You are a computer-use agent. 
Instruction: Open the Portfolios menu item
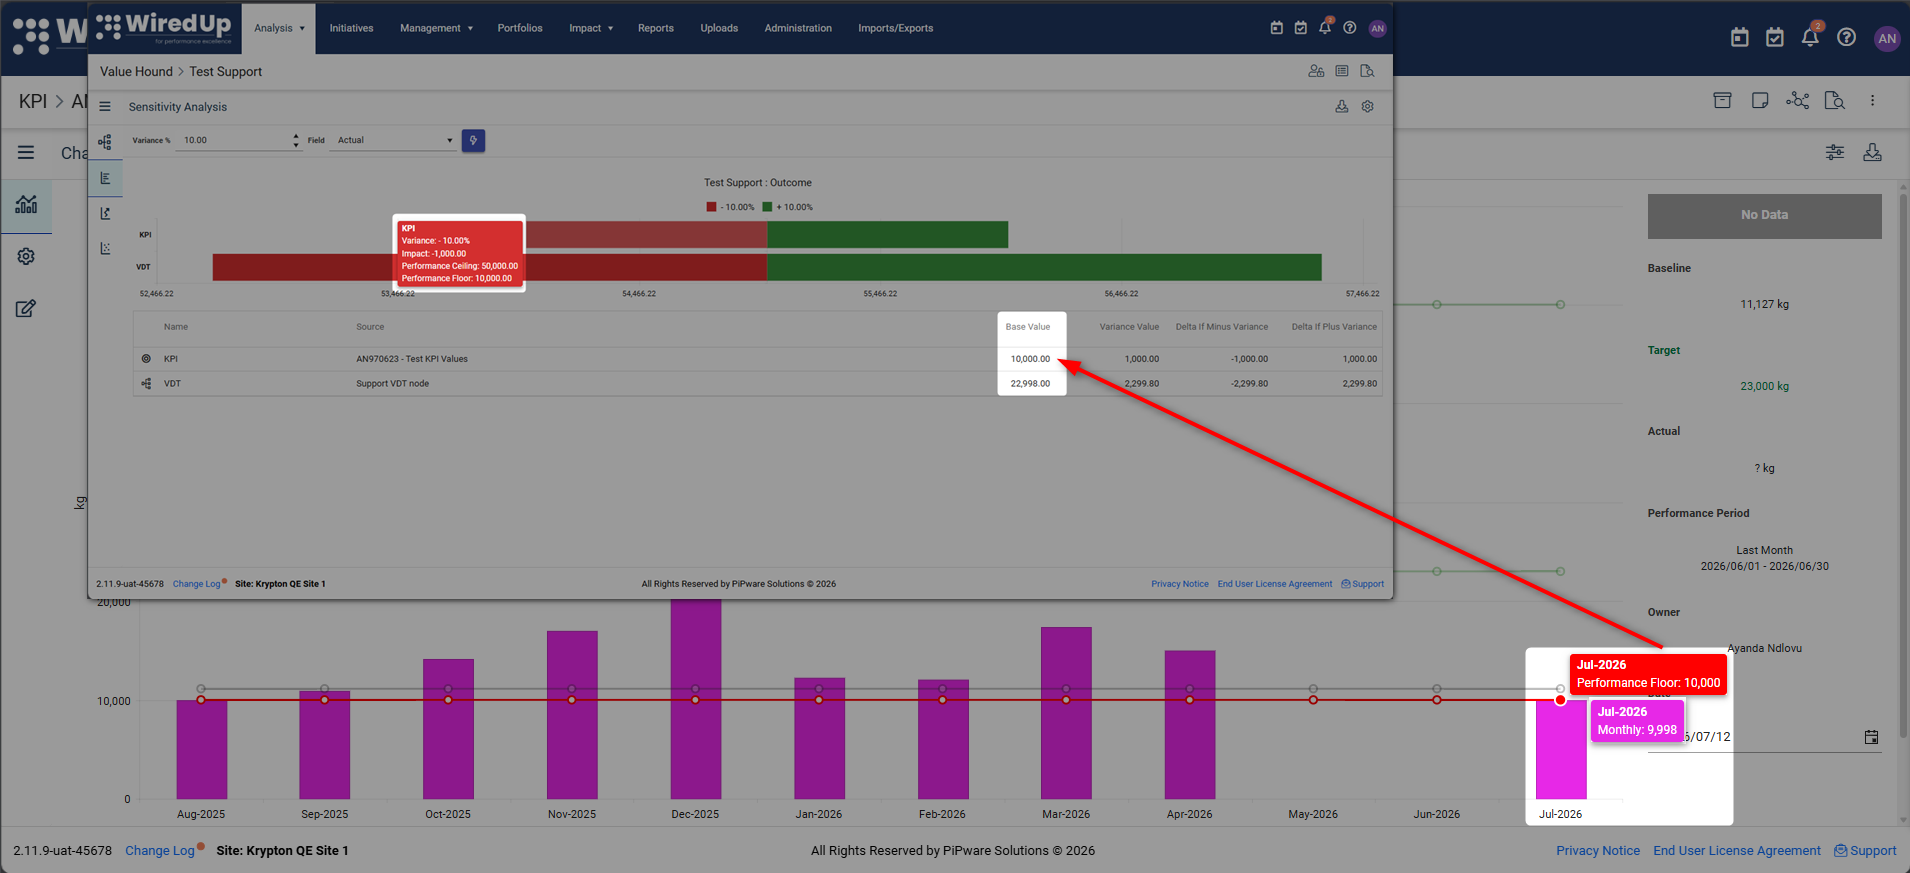tap(520, 28)
